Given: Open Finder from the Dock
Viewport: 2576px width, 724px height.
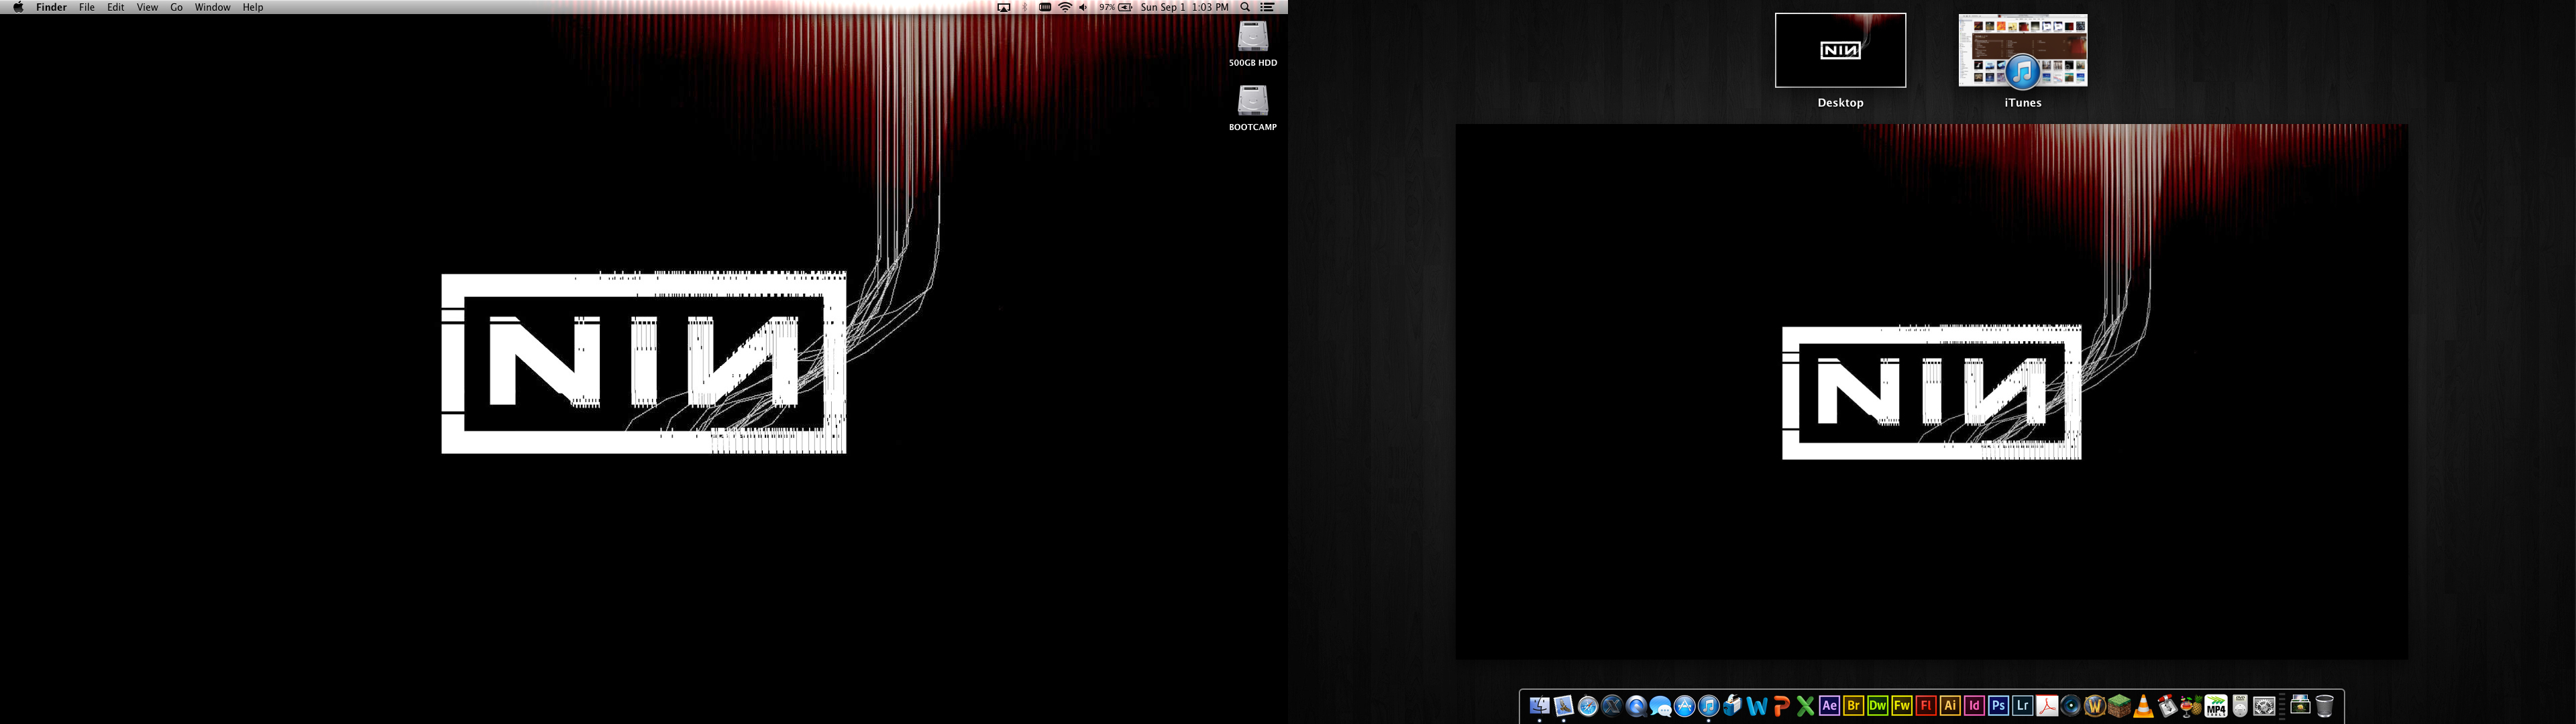Looking at the screenshot, I should click(1540, 706).
